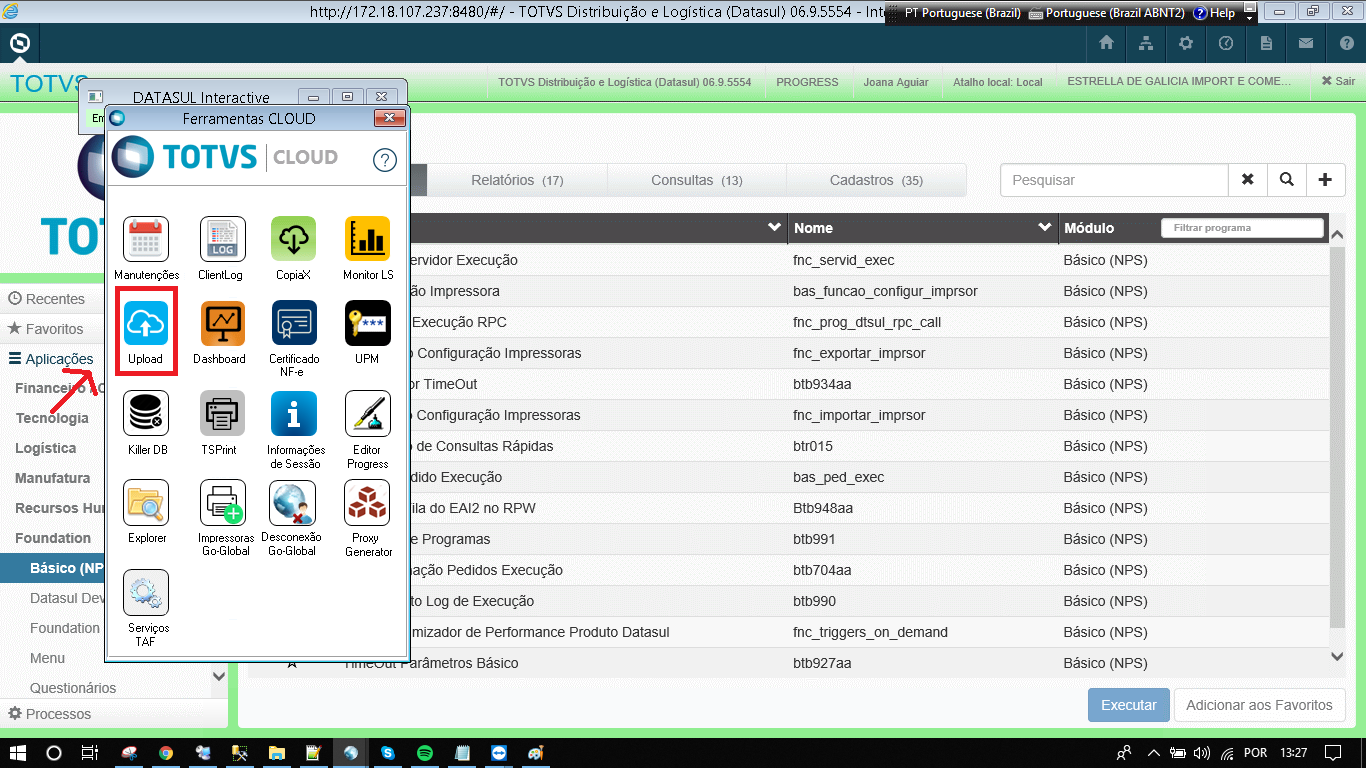The width and height of the screenshot is (1370, 768).
Task: Clear the search with the X button
Action: click(1247, 180)
